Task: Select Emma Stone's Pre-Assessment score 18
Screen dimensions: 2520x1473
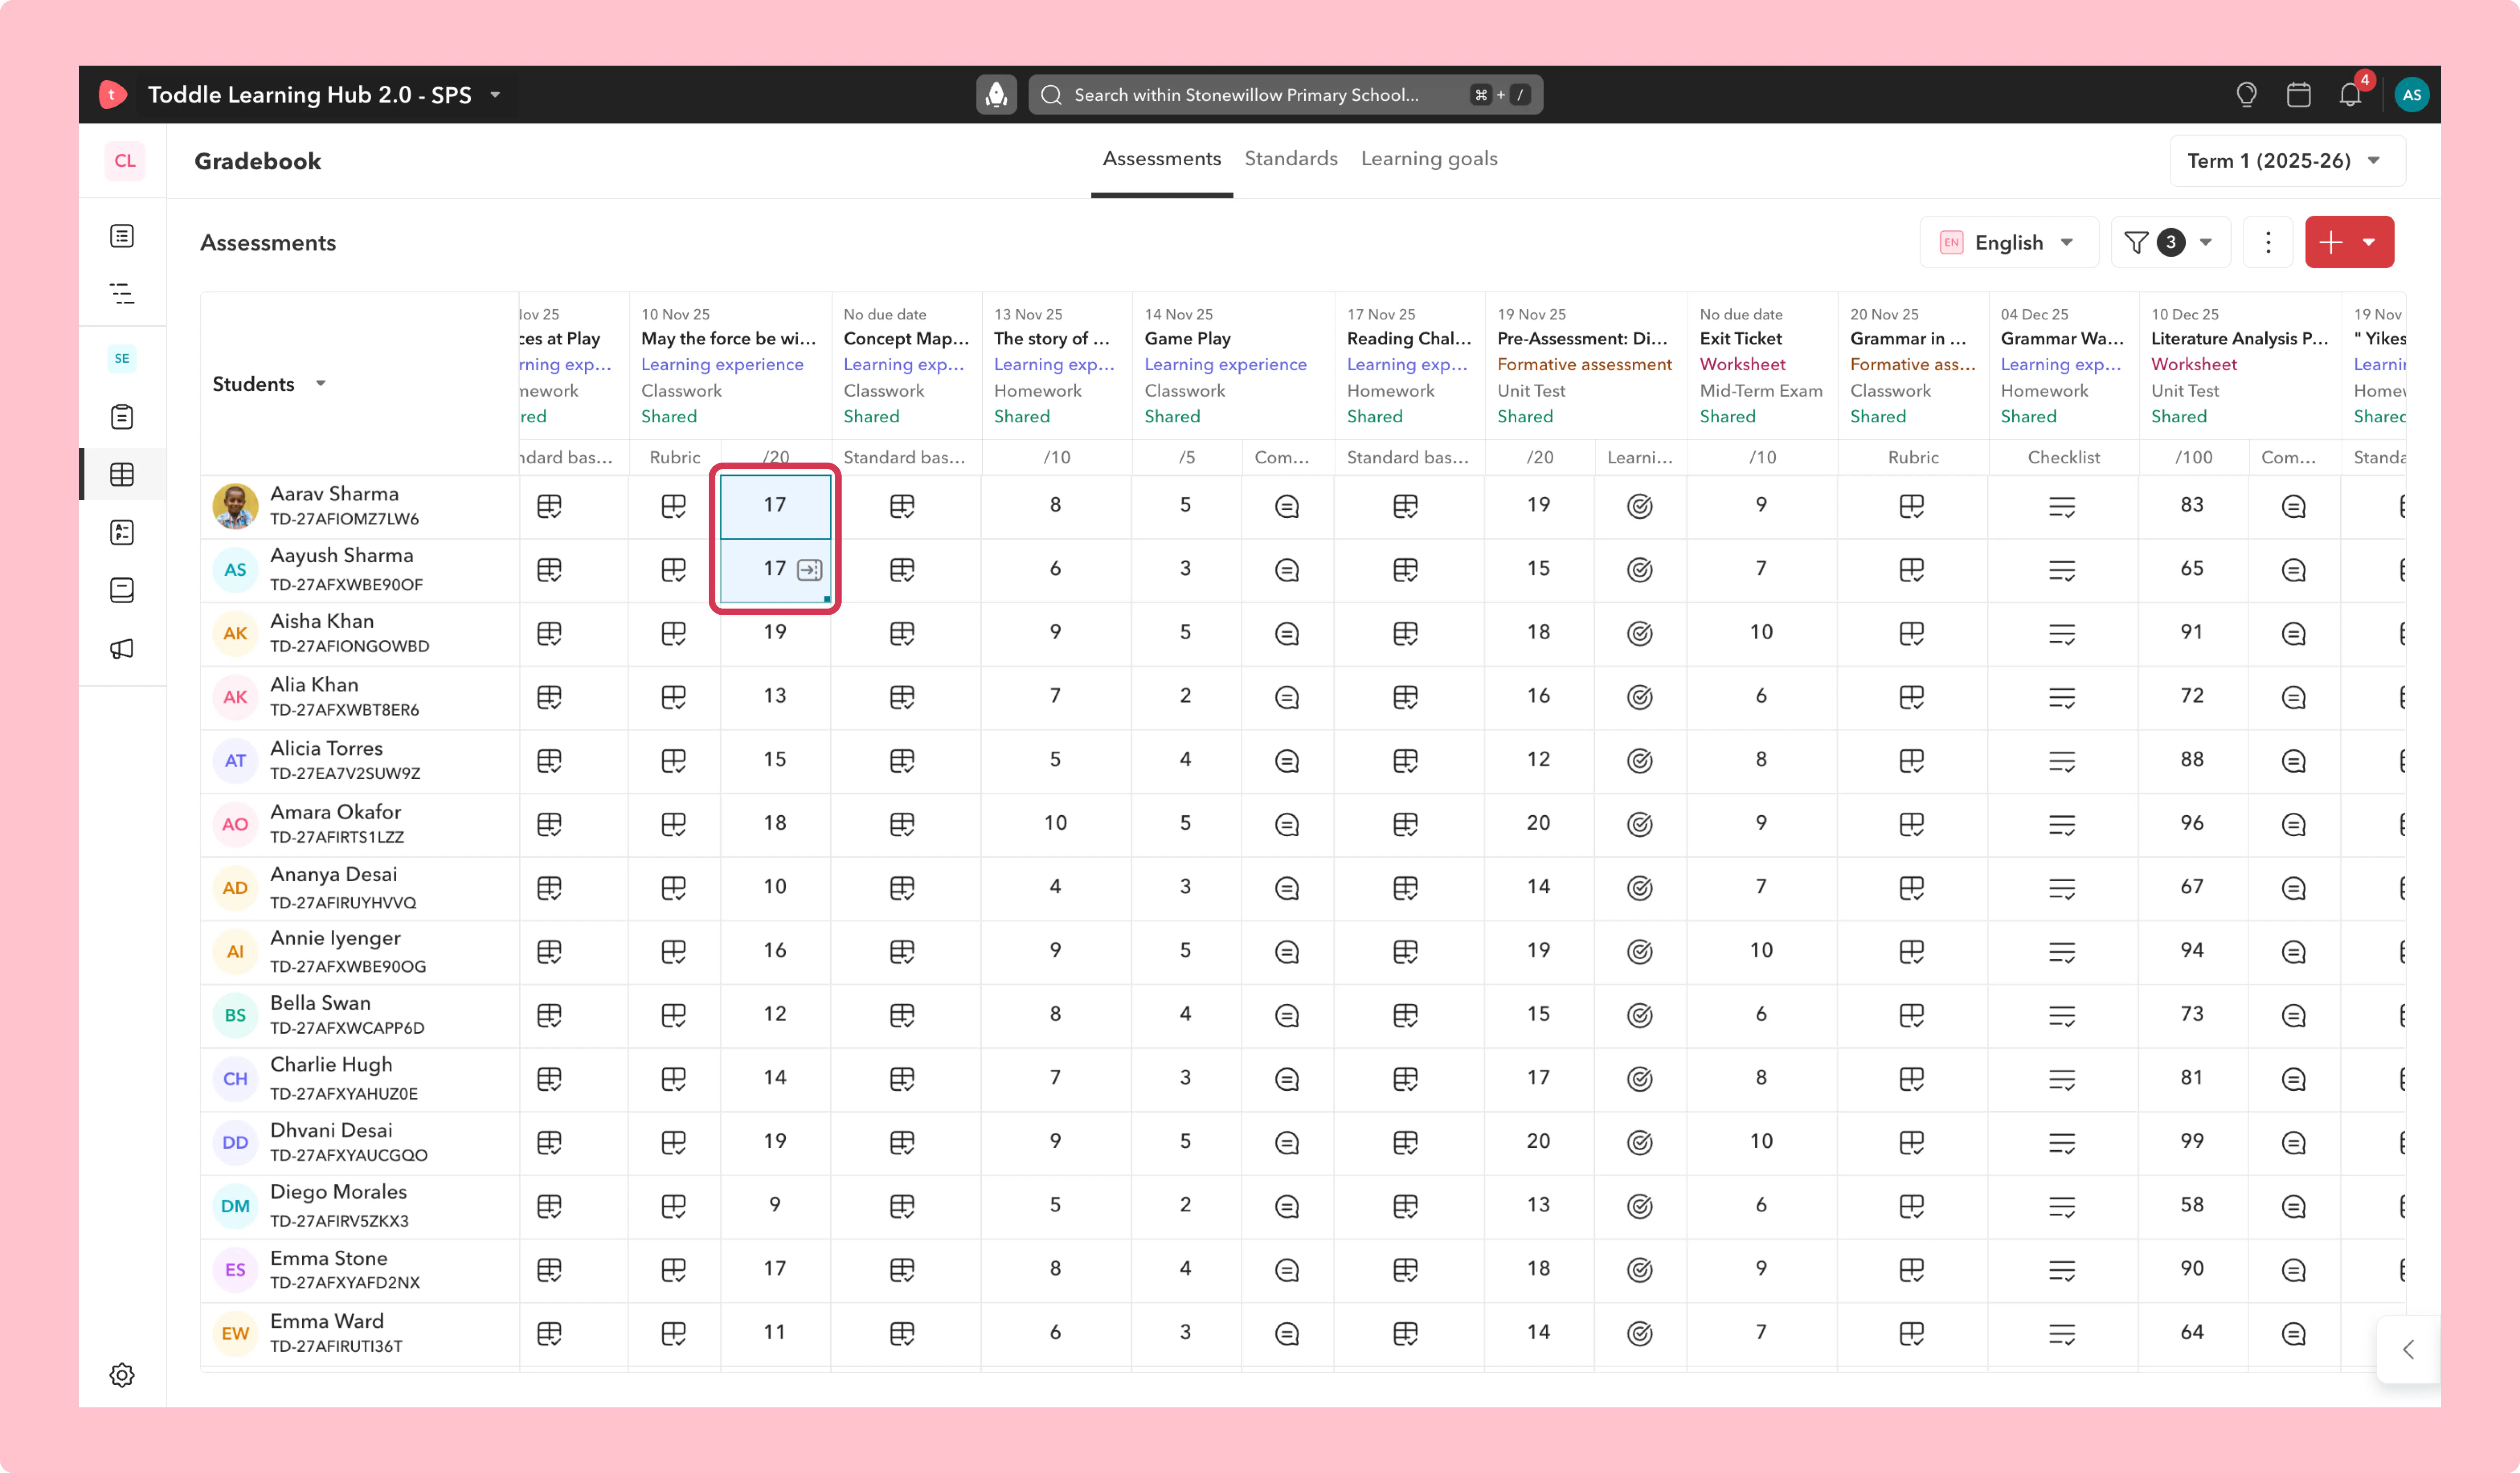Action: [x=1539, y=1269]
